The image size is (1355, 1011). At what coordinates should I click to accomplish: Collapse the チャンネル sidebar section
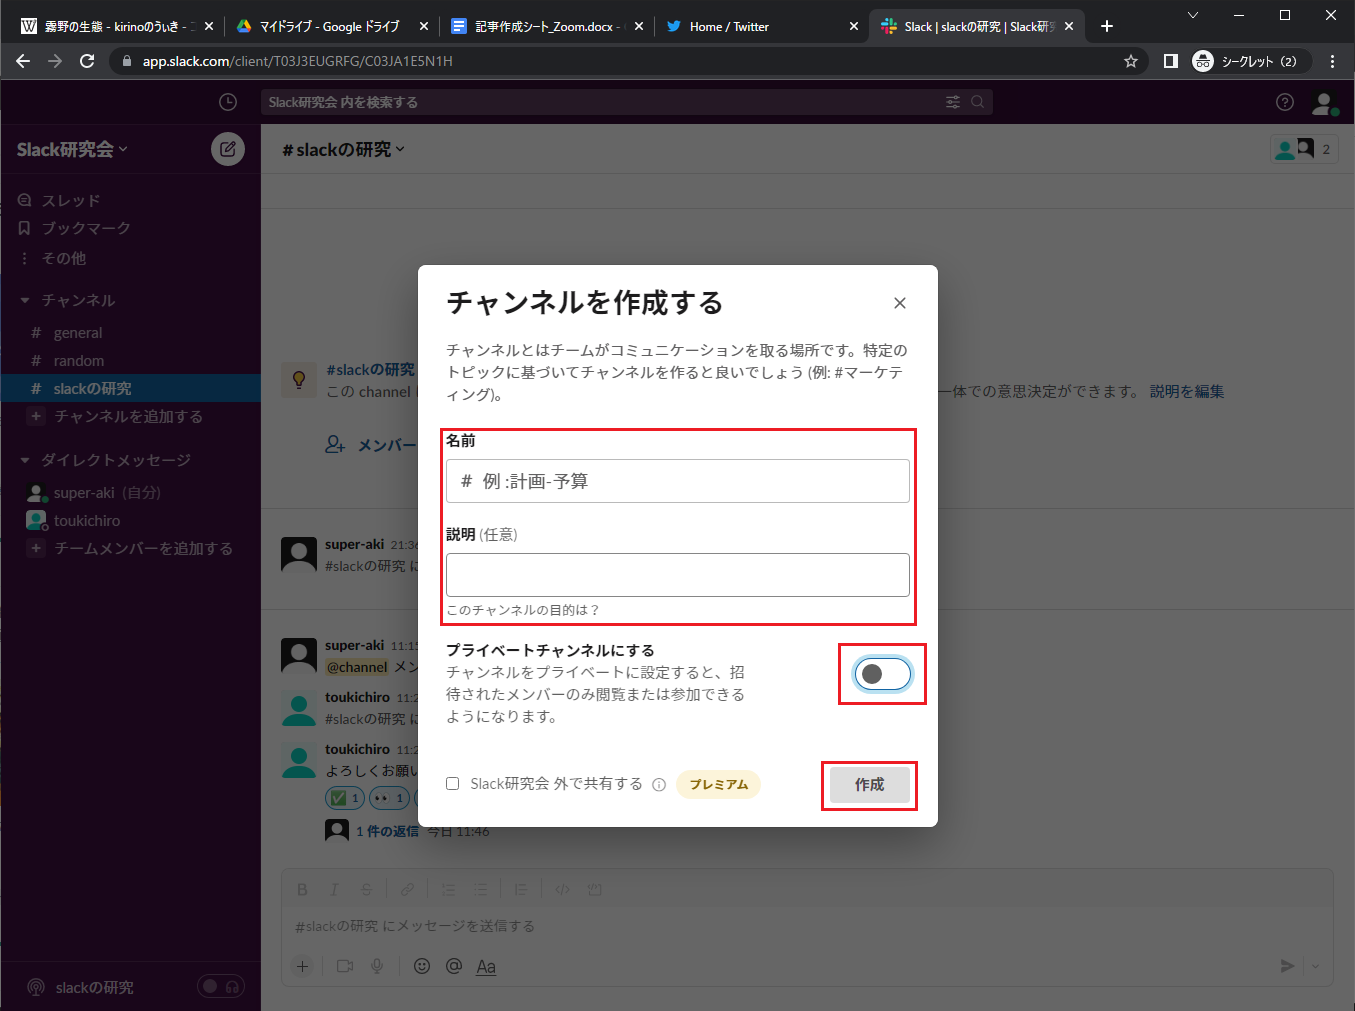point(26,300)
